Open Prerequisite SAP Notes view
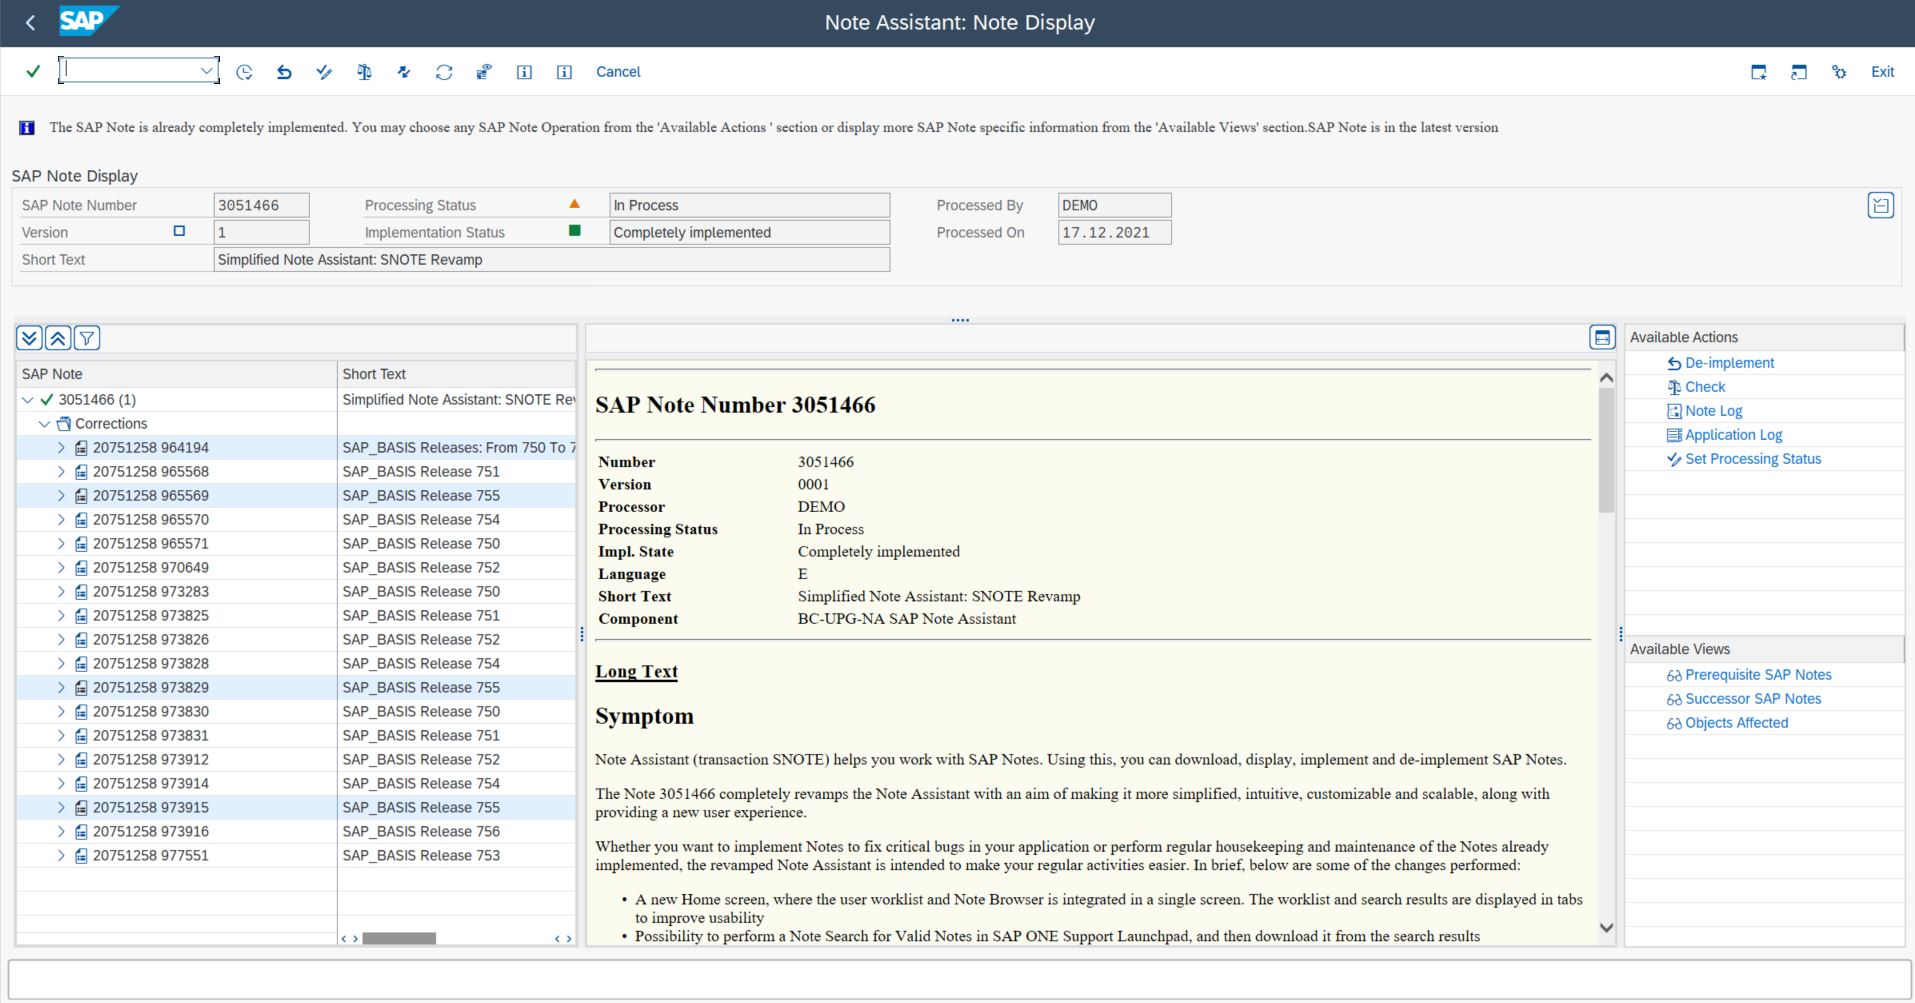This screenshot has width=1915, height=1003. point(1757,675)
